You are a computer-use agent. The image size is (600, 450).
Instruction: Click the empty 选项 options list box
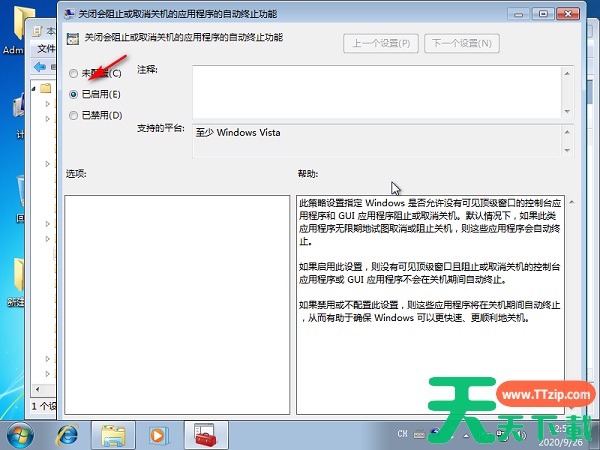click(x=177, y=305)
